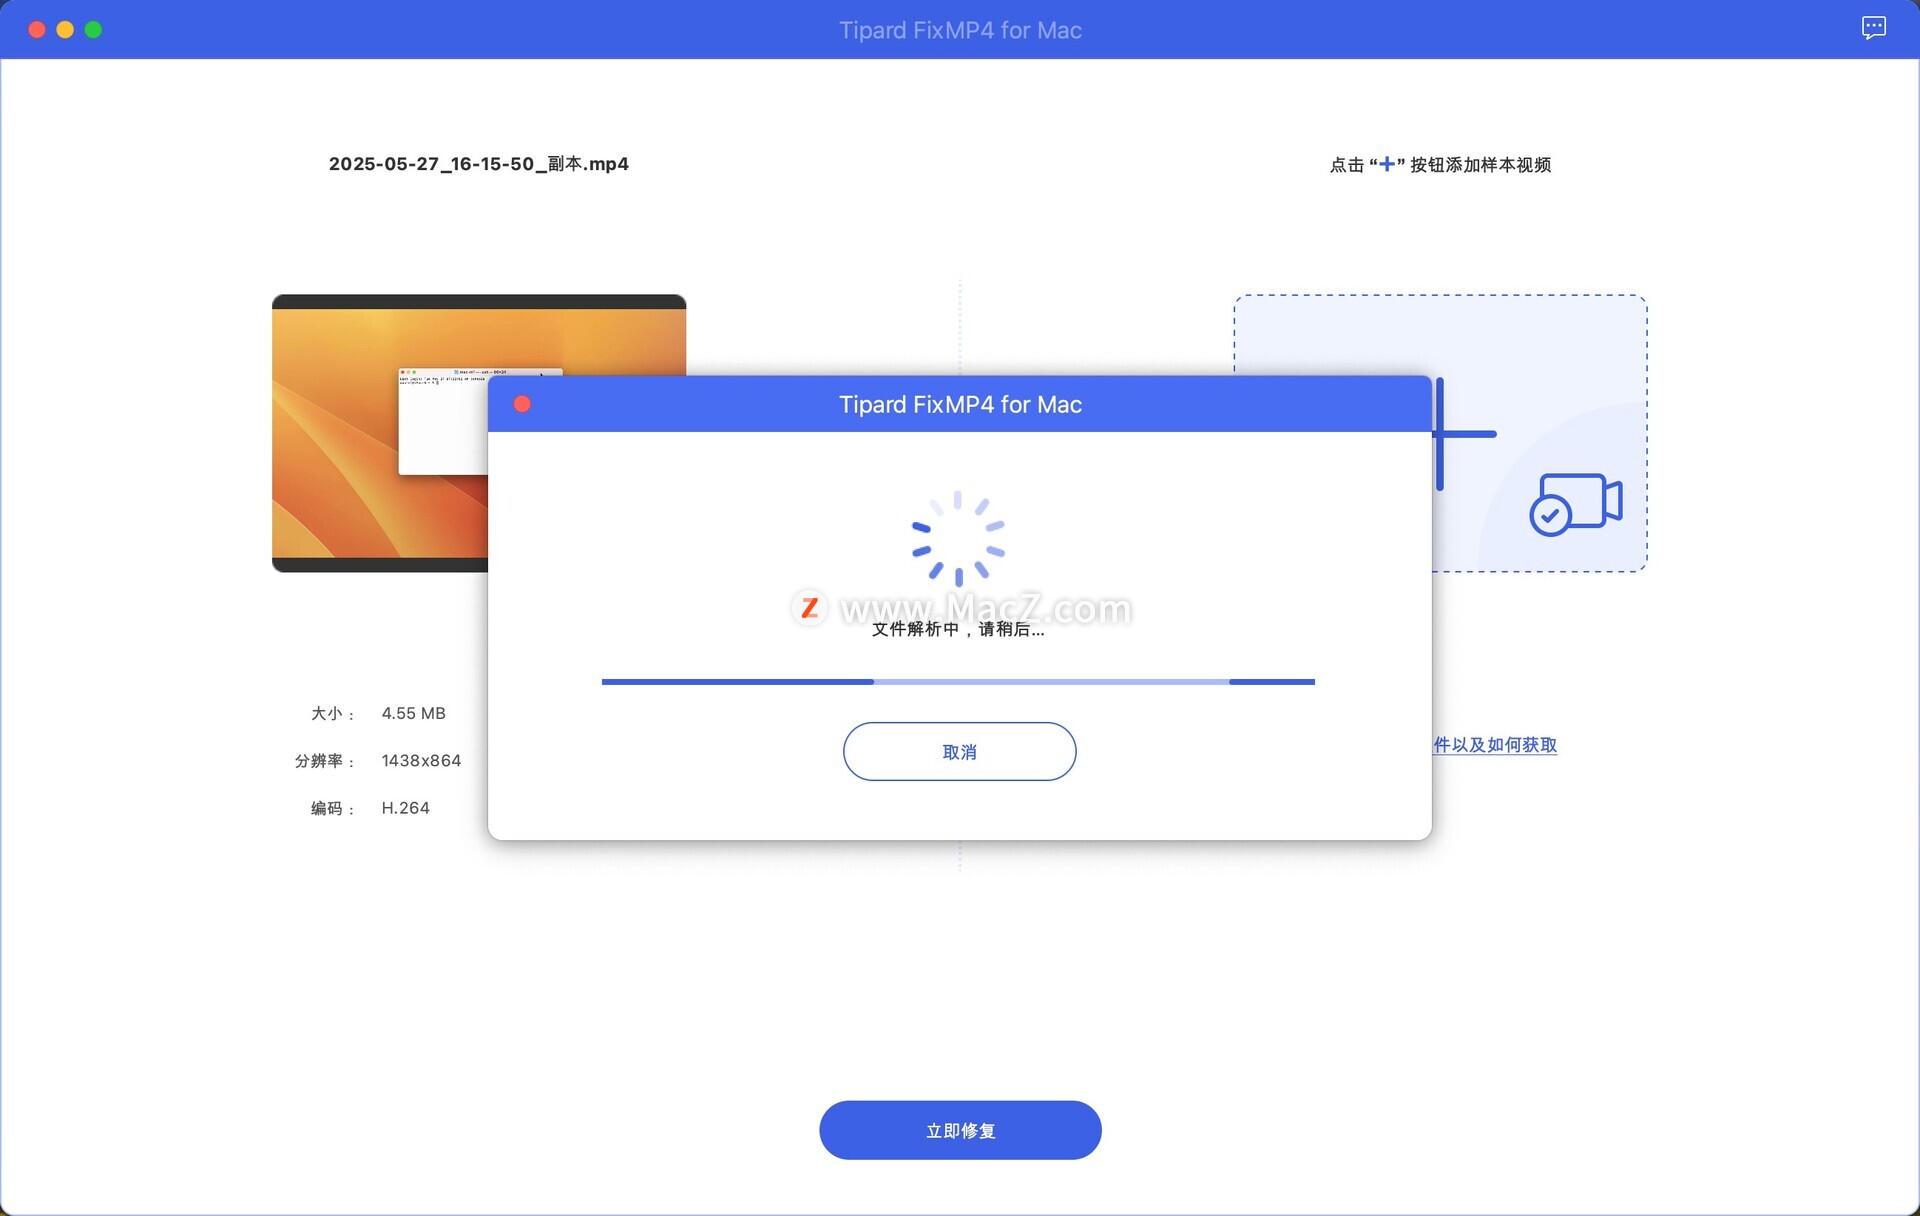Click the 取消 cancel button

(959, 751)
